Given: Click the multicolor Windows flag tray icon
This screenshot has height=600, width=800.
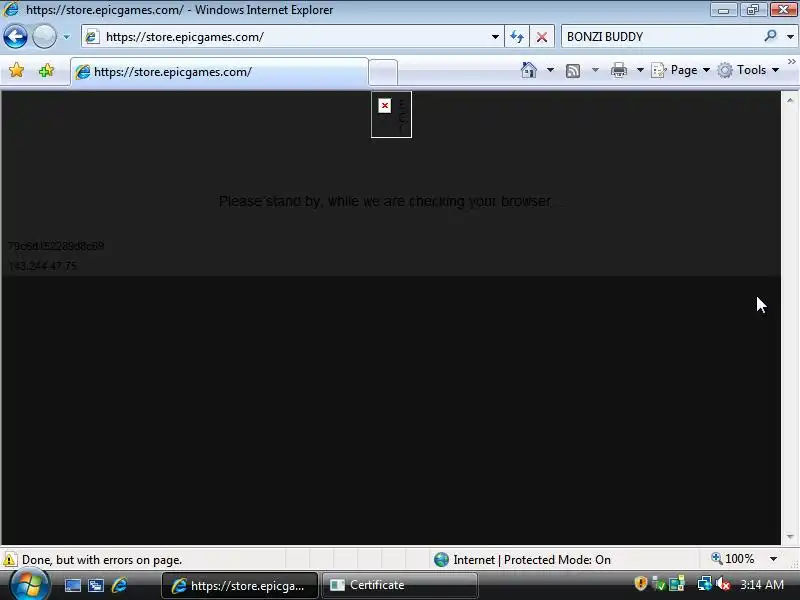Looking at the screenshot, I should [x=677, y=583].
